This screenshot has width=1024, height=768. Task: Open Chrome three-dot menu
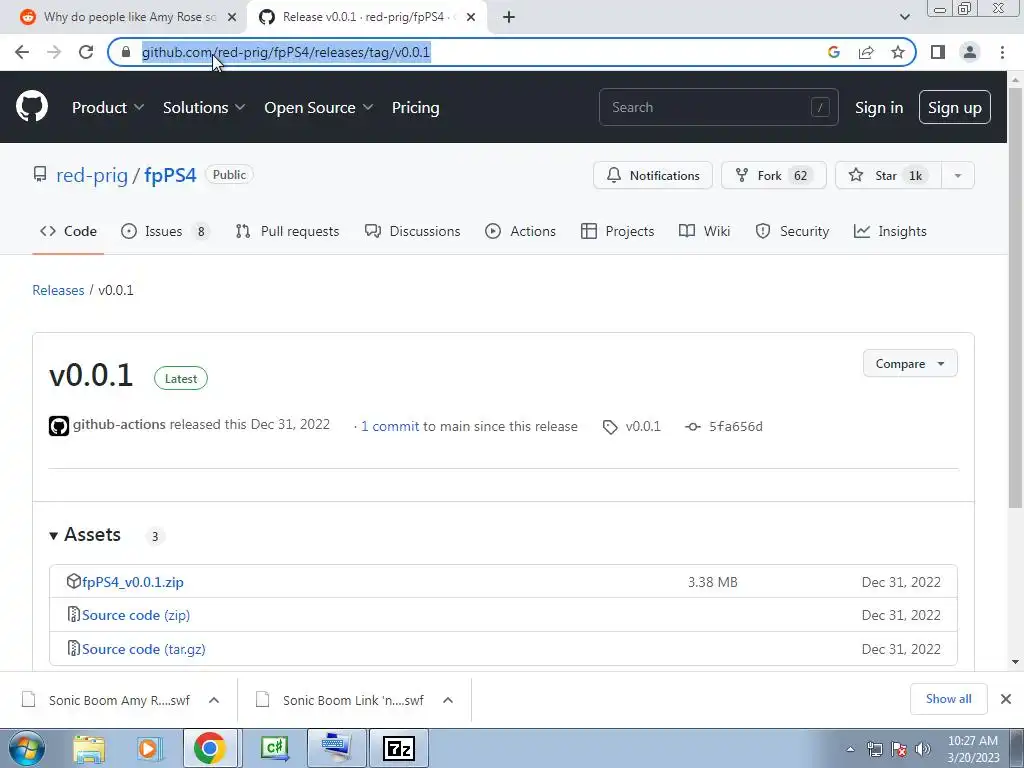point(1002,52)
